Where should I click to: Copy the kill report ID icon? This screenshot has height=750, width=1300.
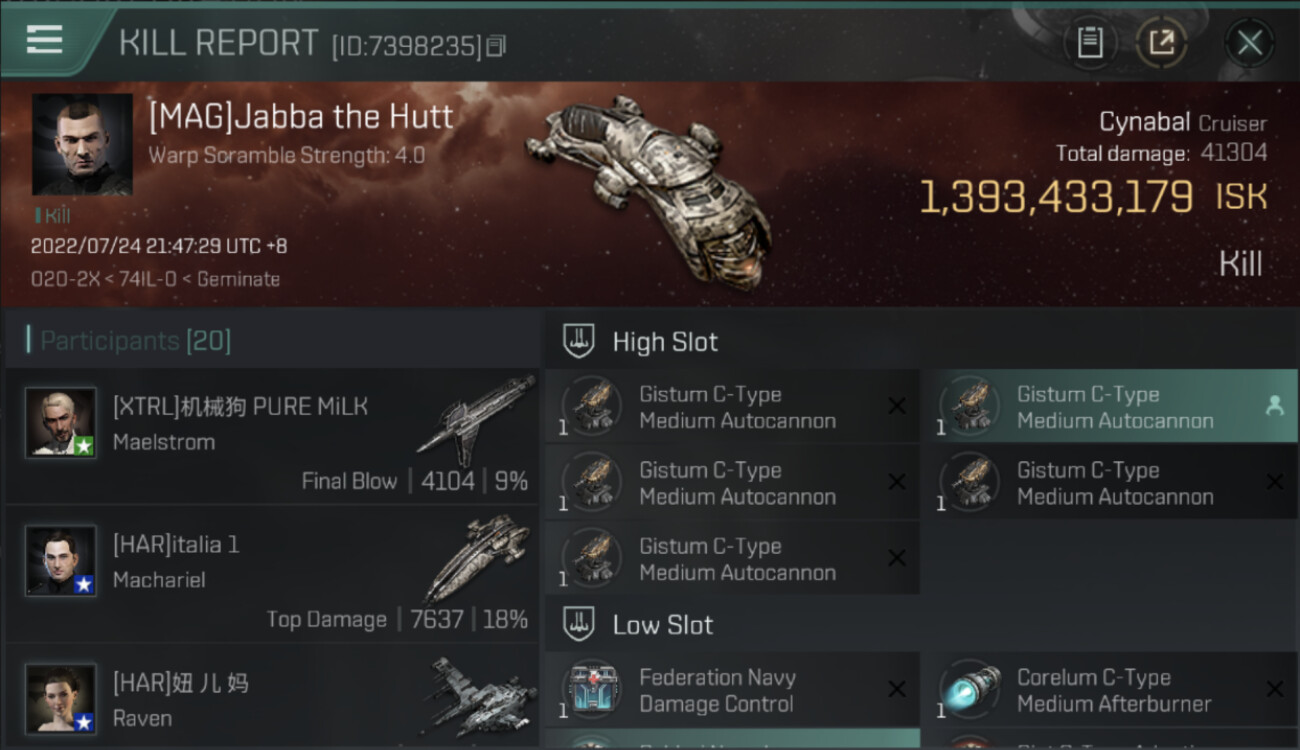point(497,46)
